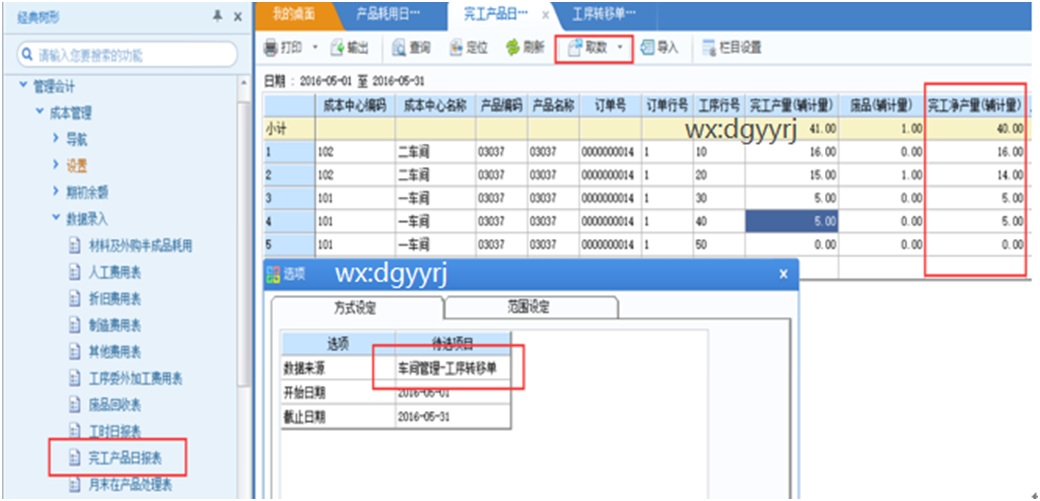Click the 订单号 column header
1040x501 pixels.
point(610,106)
